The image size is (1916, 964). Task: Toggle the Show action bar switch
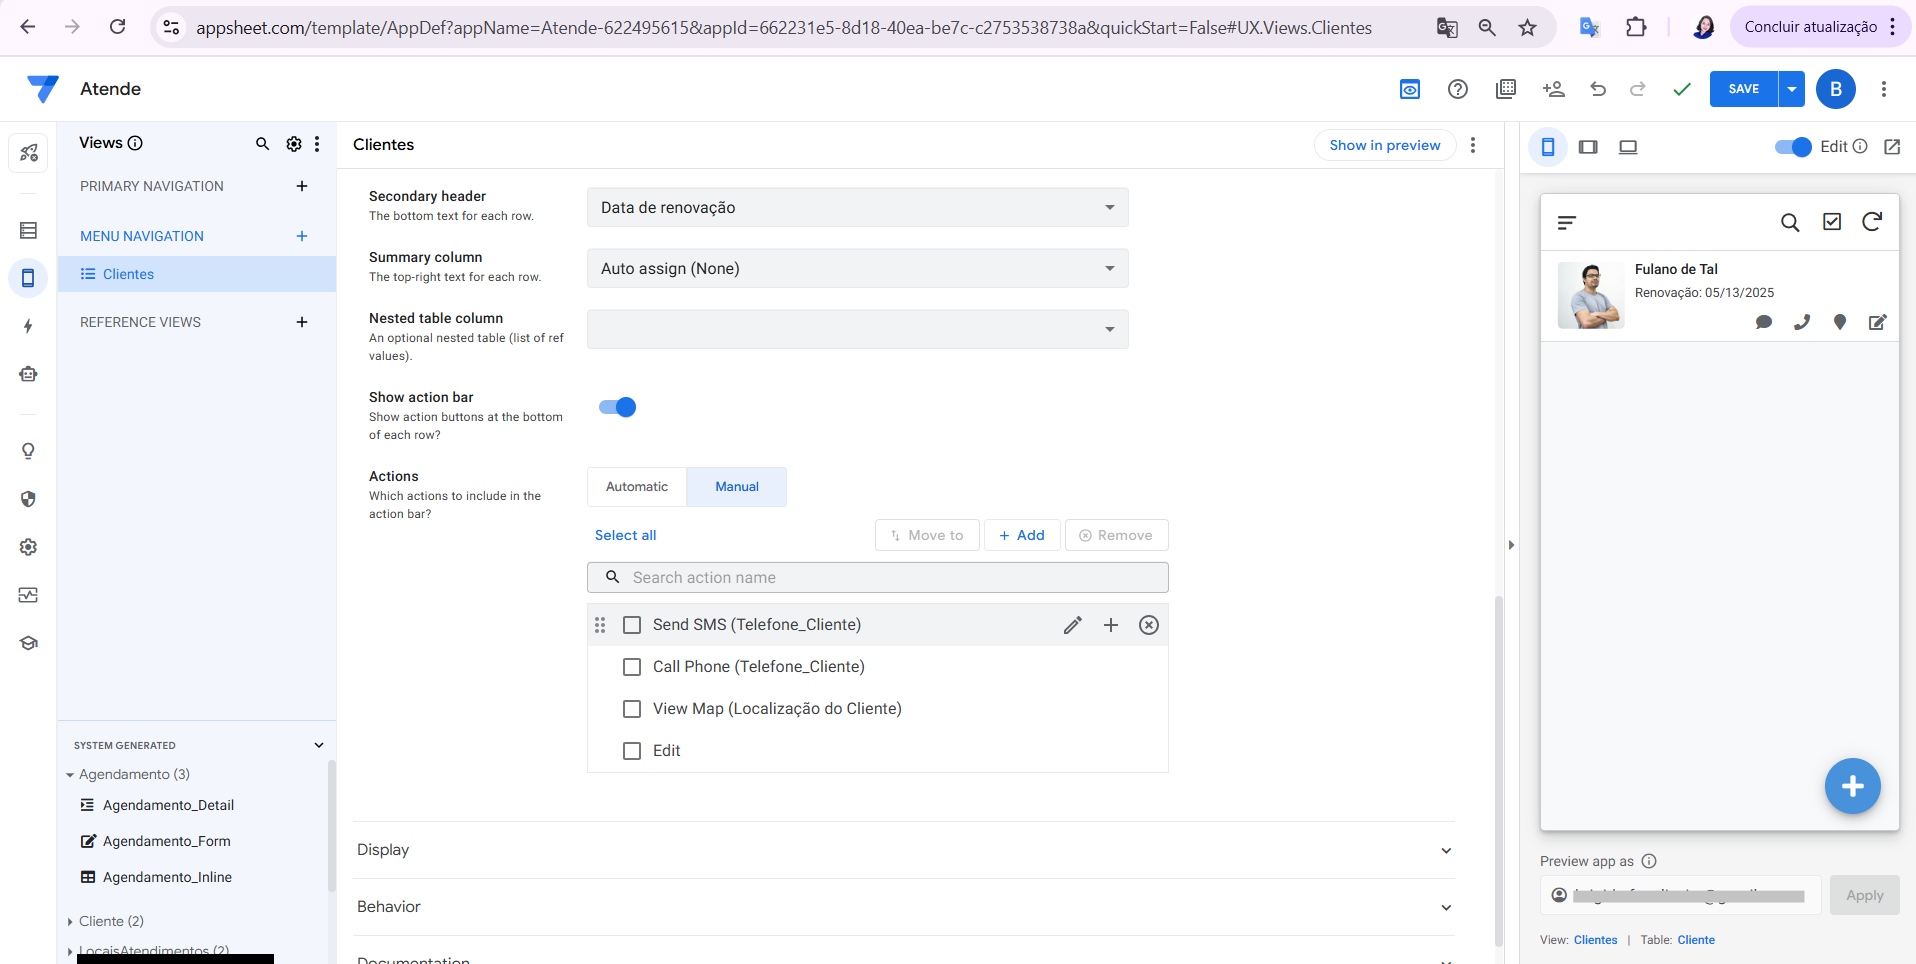coord(617,407)
